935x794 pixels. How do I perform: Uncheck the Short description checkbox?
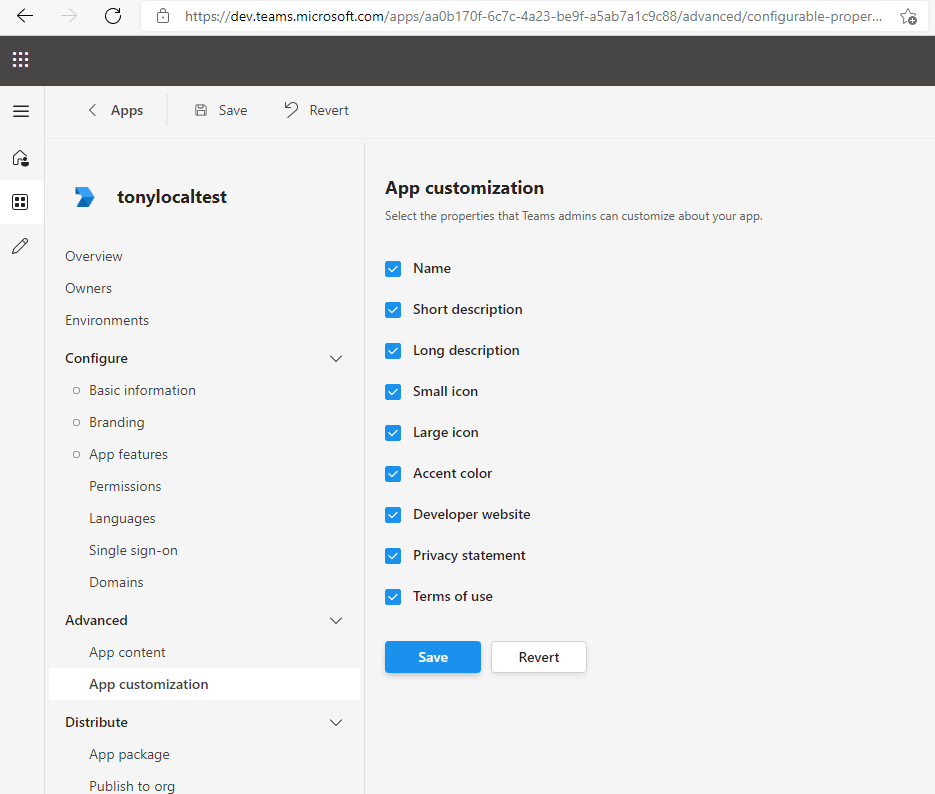coord(393,310)
